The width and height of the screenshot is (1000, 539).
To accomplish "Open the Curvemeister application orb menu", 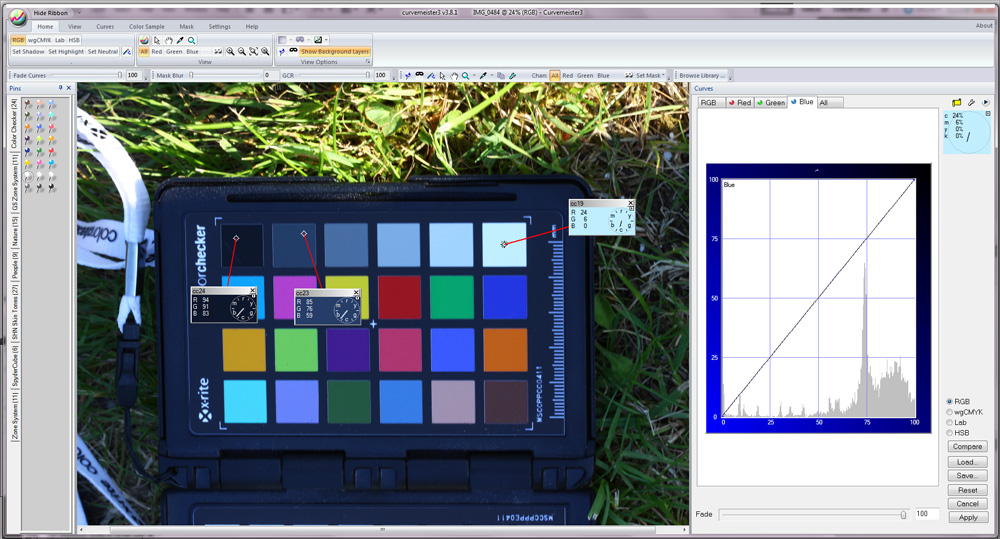I will 18,17.
